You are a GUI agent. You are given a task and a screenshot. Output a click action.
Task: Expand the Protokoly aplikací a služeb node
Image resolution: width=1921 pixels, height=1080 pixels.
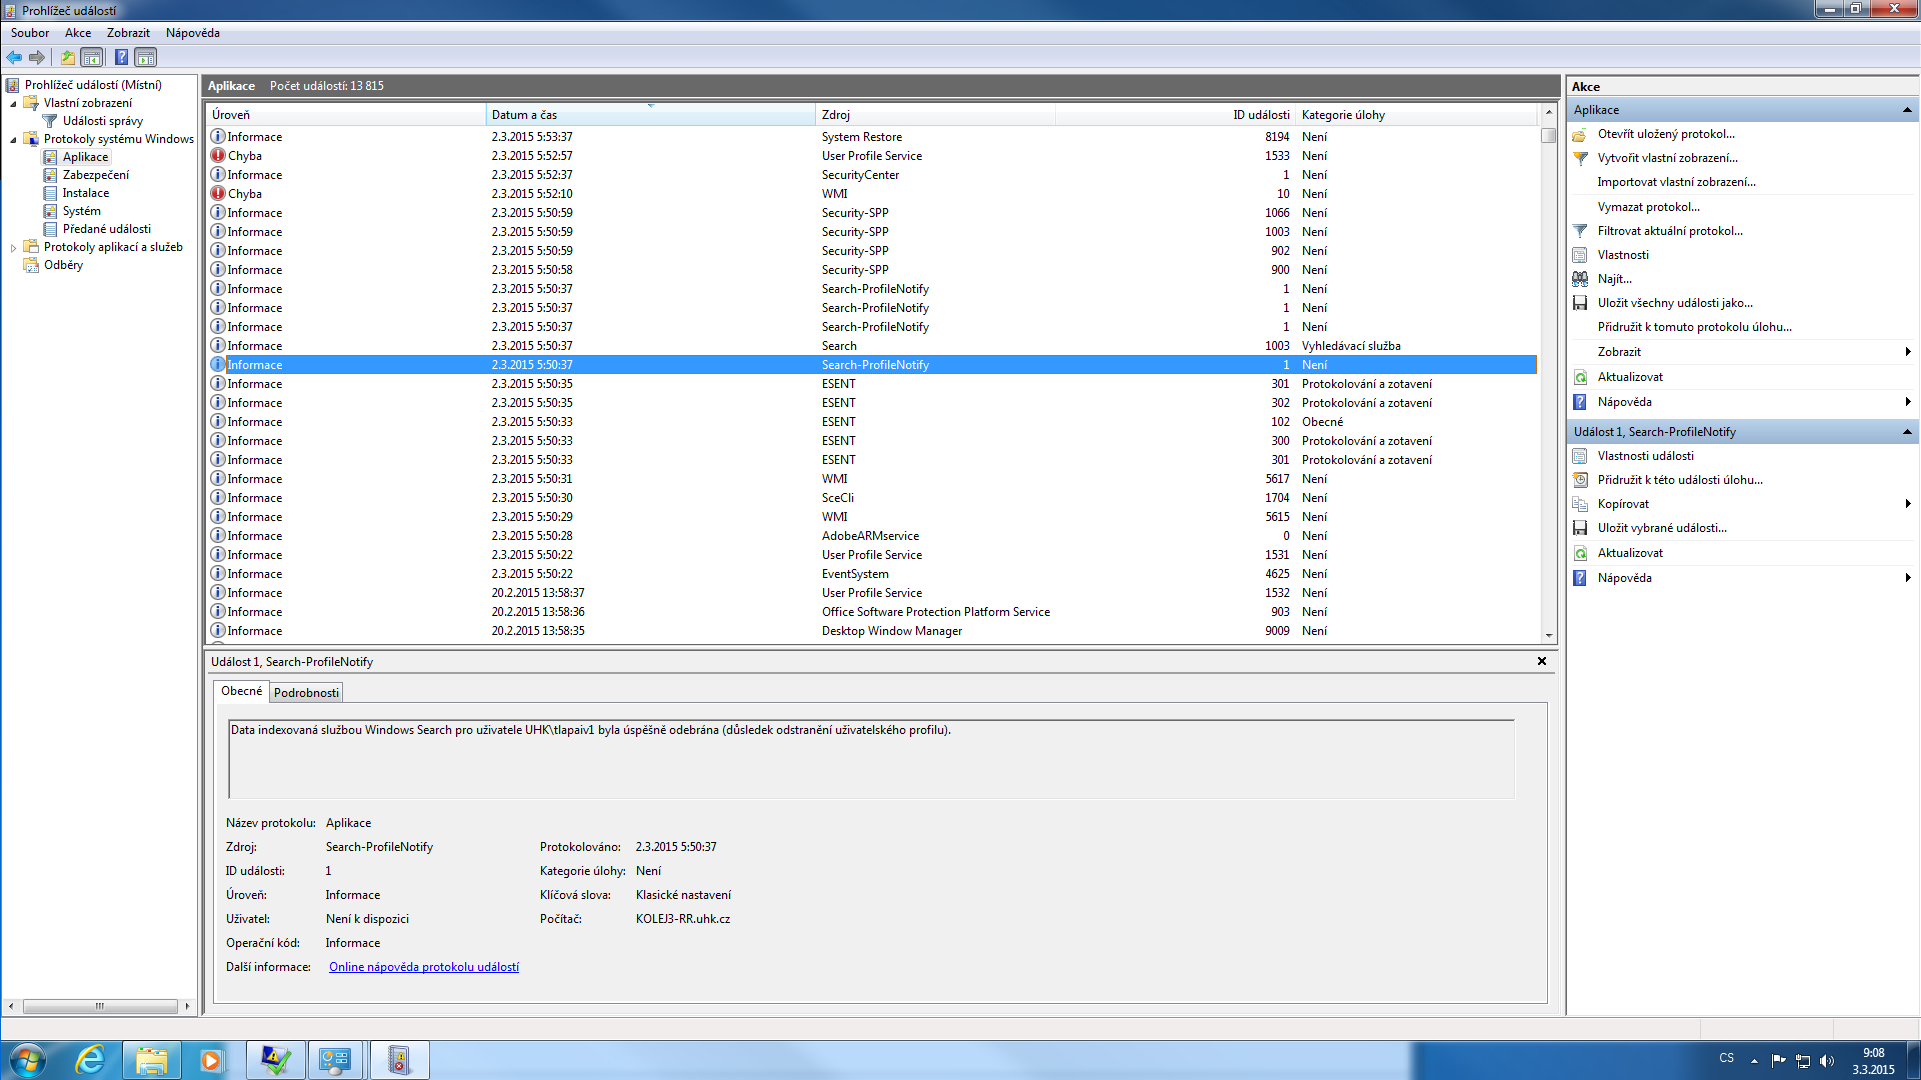click(13, 247)
